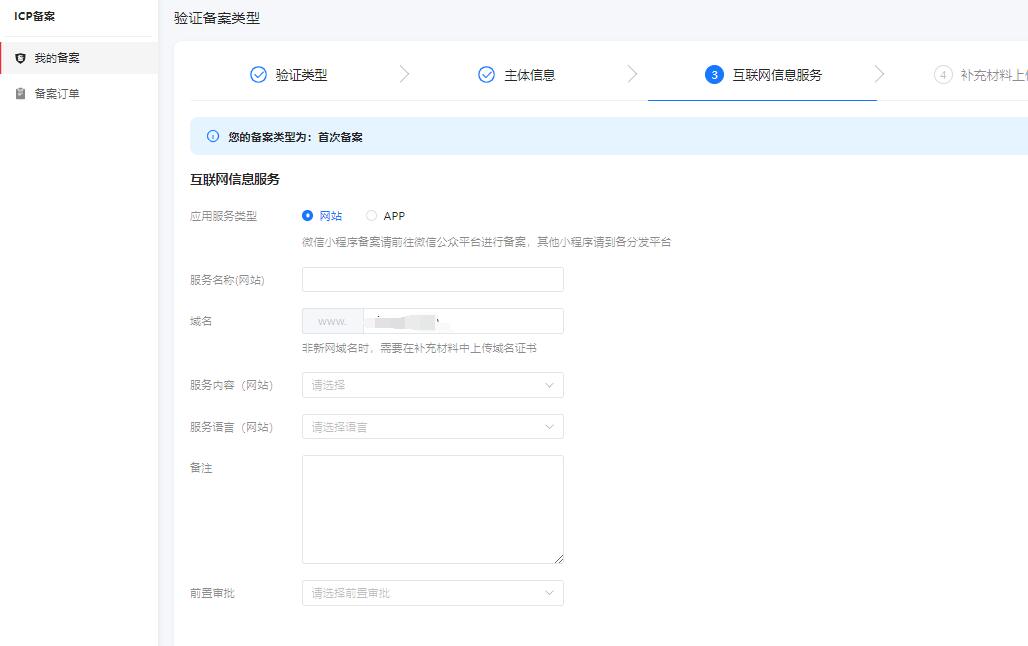The width and height of the screenshot is (1028, 646).
Task: Click the '验证备案类型' page title
Action: click(217, 18)
